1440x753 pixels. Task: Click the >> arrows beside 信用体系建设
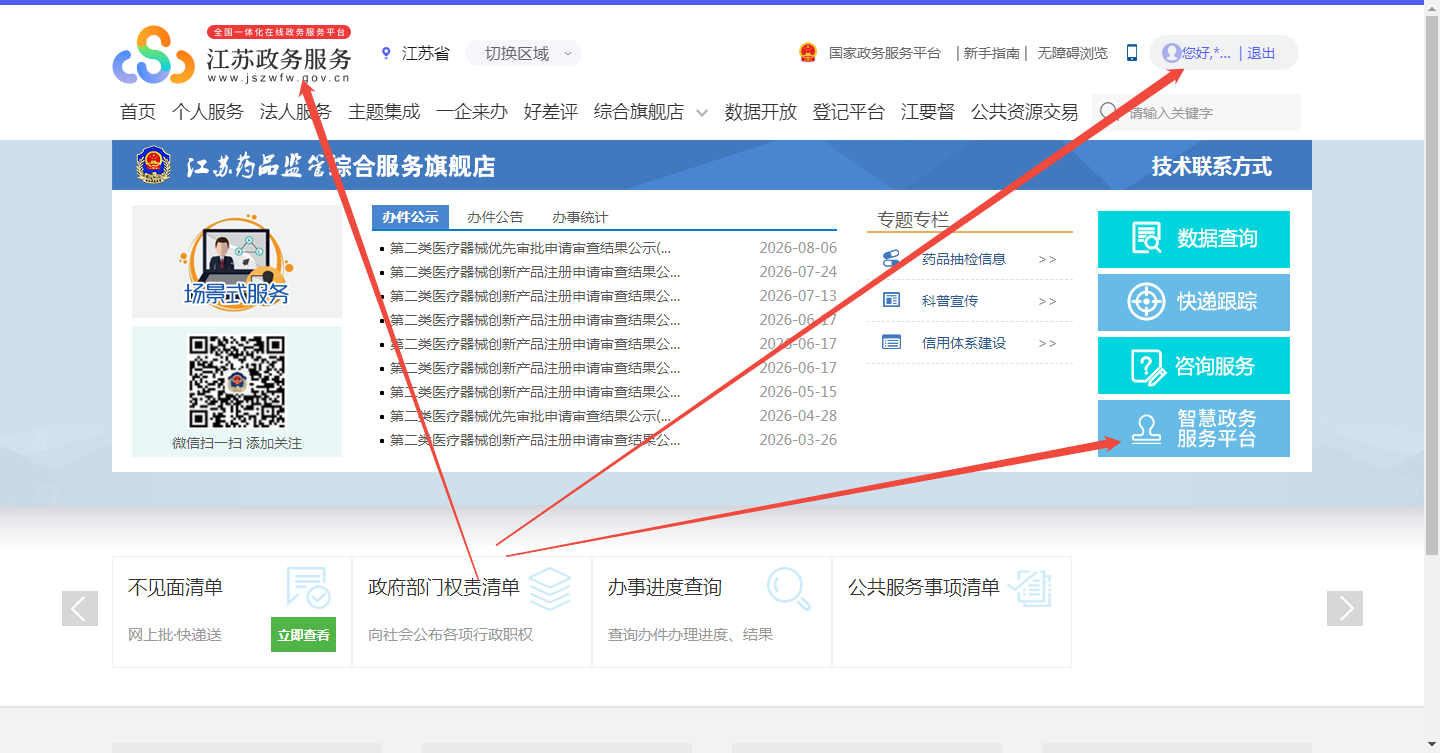(1047, 343)
